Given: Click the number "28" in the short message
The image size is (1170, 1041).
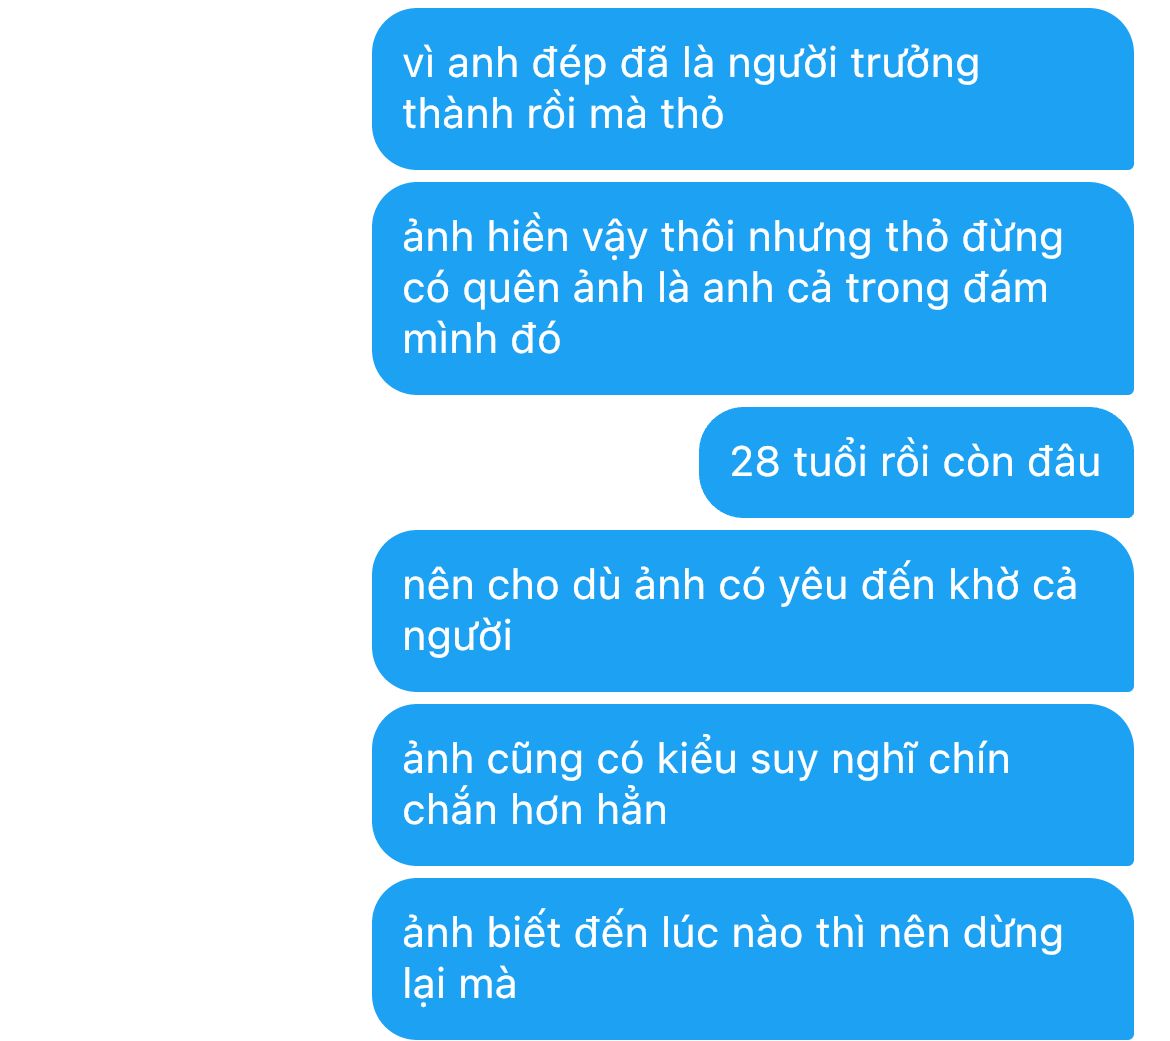Looking at the screenshot, I should [x=754, y=462].
